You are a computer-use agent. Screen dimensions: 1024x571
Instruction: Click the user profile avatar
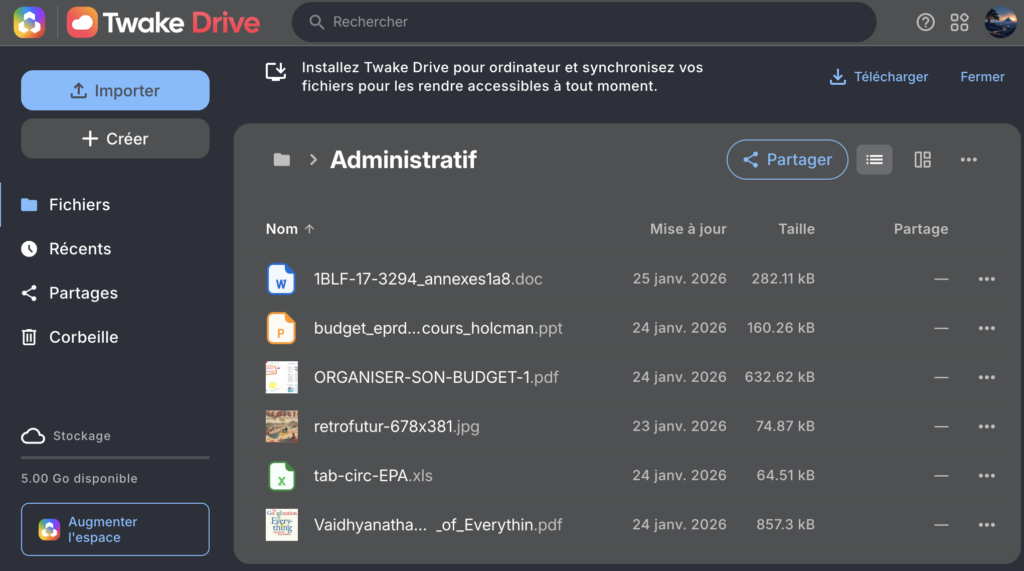point(1000,22)
